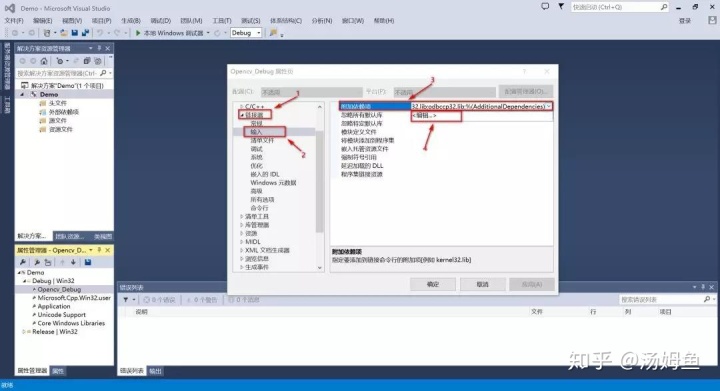This screenshot has height=391, width=720.
Task: Click the Cancel button in property dialog
Action: pos(482,284)
